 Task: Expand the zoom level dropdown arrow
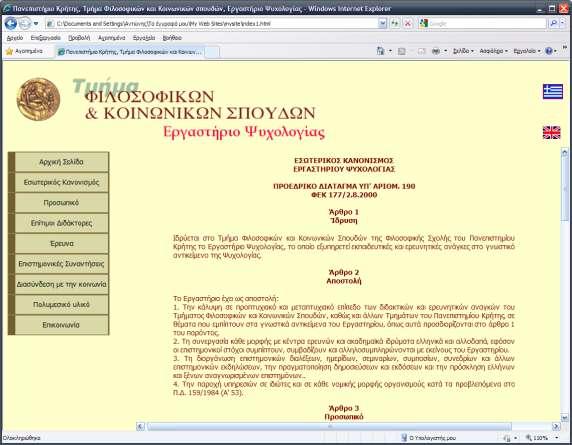click(x=557, y=438)
